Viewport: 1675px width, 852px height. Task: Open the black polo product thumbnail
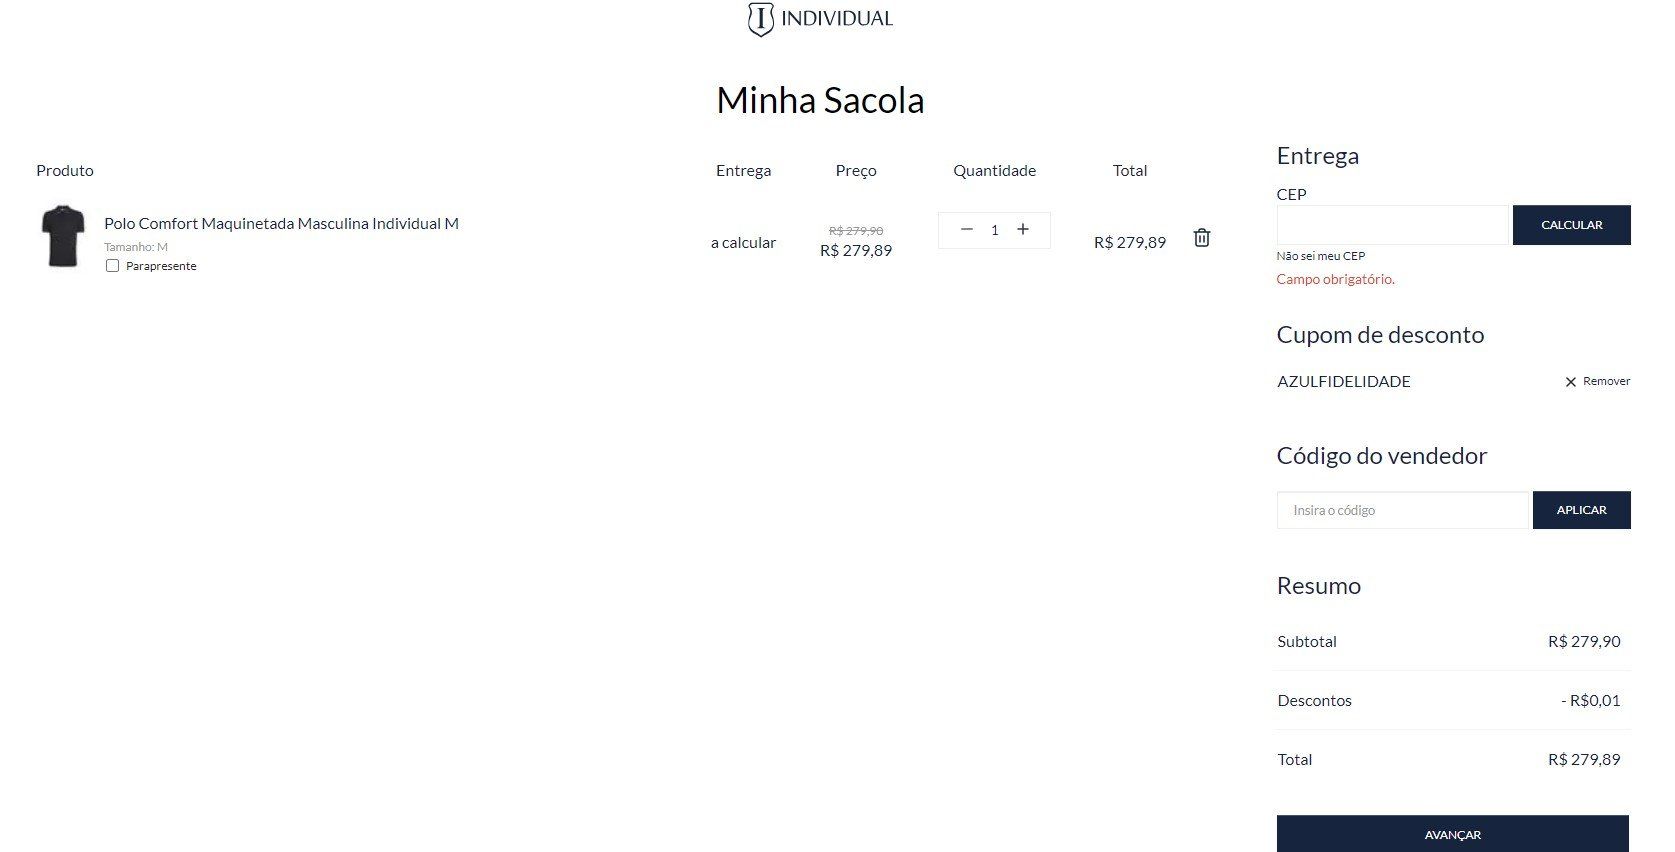pos(63,237)
